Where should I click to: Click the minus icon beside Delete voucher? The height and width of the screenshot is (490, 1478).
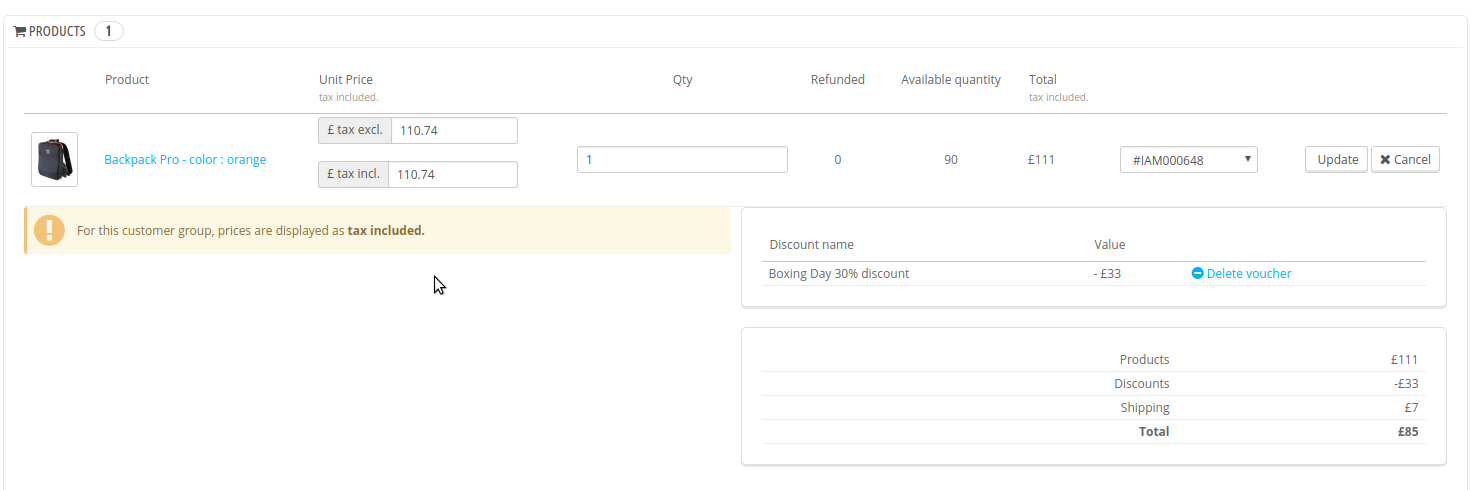pyautogui.click(x=1197, y=274)
